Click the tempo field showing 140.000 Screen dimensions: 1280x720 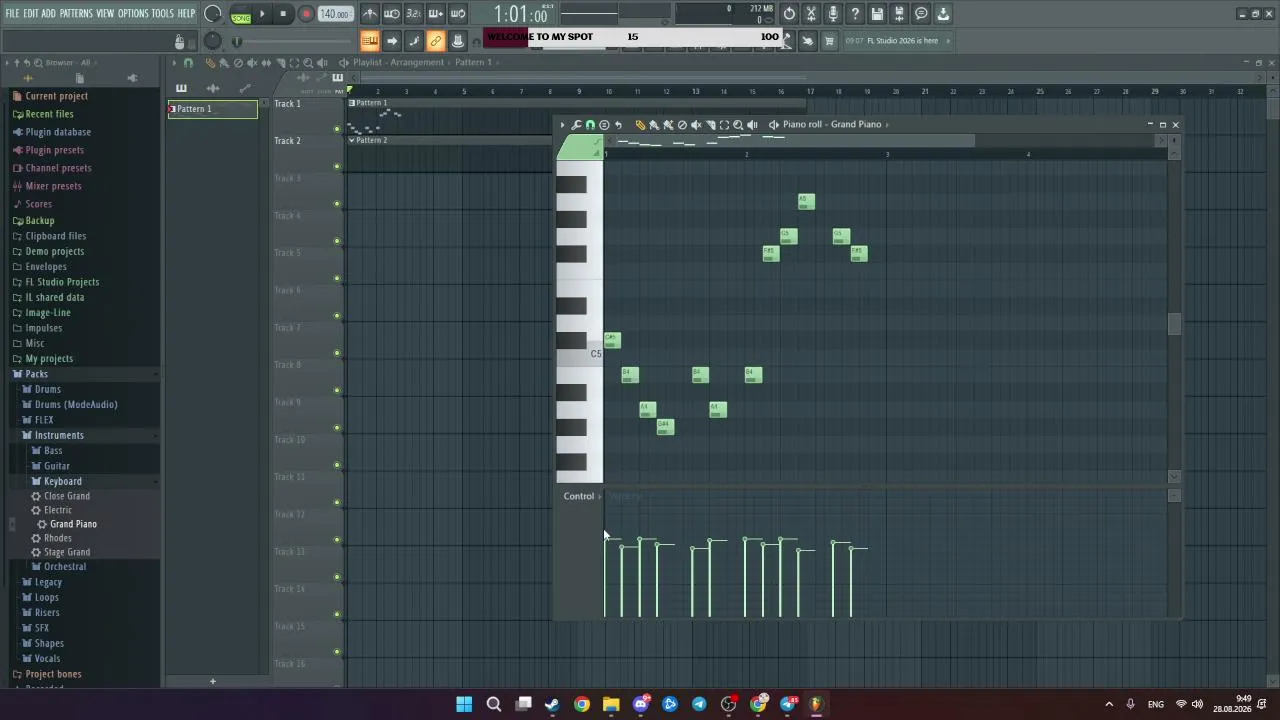(335, 14)
